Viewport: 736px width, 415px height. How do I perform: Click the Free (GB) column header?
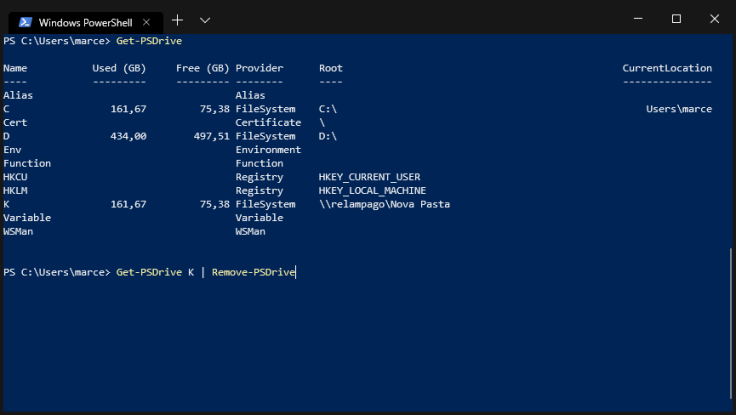[203, 68]
